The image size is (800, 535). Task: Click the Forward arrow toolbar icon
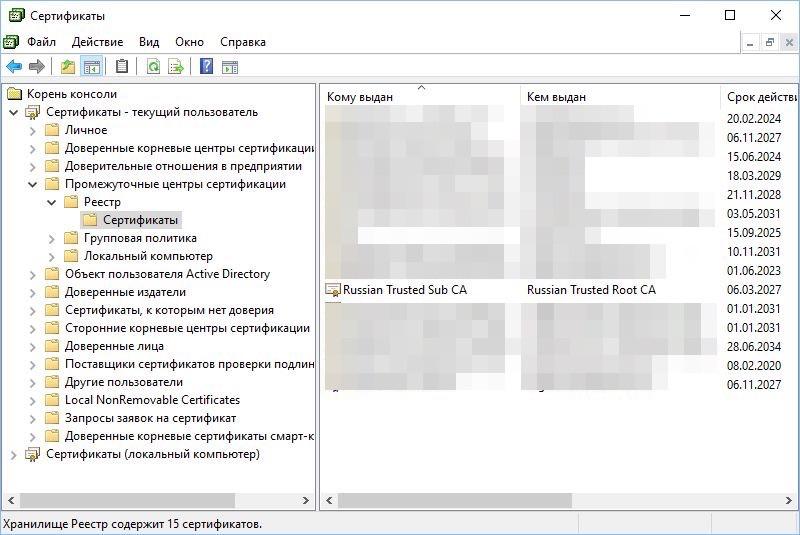37,67
